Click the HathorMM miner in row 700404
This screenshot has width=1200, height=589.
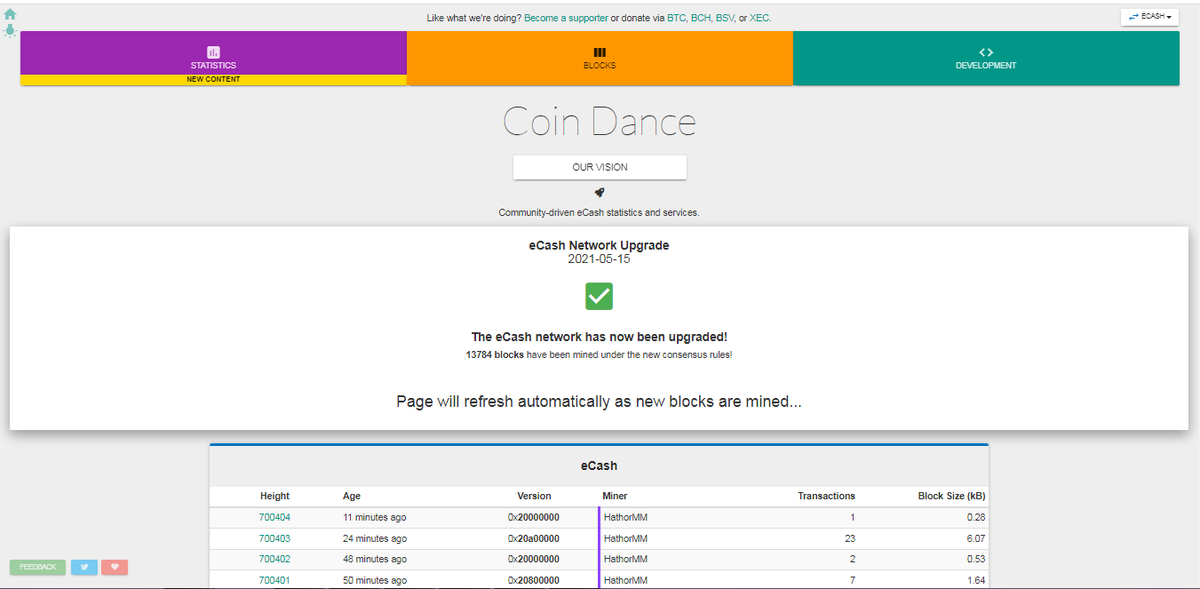coord(626,518)
